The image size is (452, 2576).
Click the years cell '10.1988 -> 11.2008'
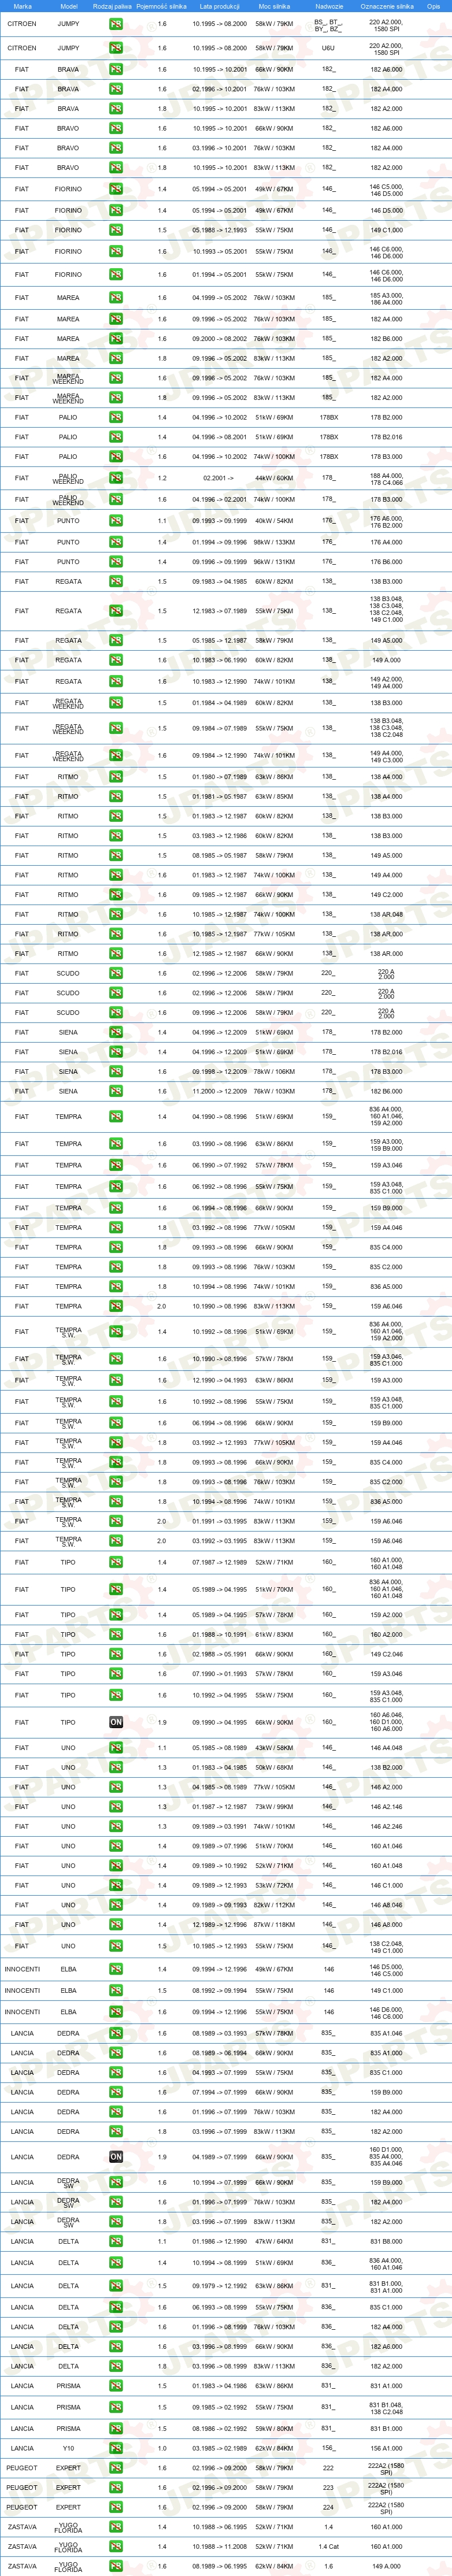(x=219, y=2546)
